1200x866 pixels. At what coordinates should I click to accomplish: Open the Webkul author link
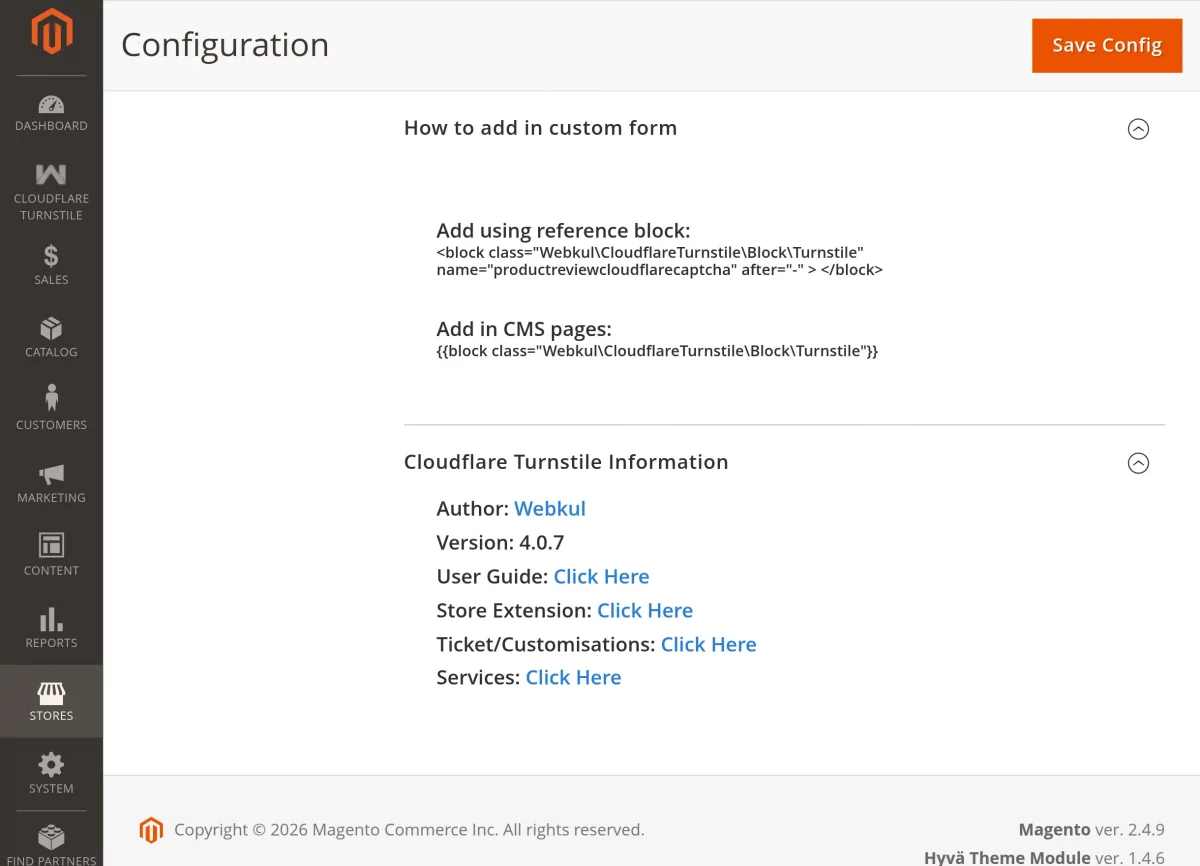[550, 509]
